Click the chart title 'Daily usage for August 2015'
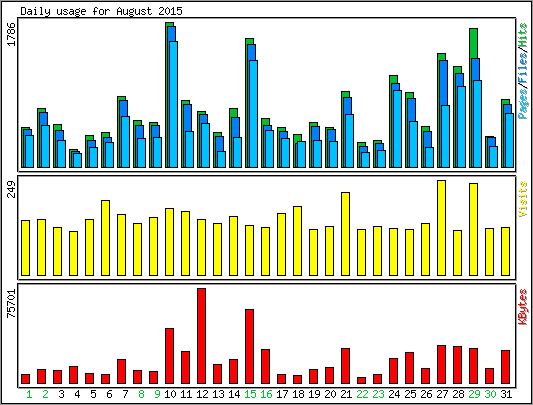 (x=101, y=11)
